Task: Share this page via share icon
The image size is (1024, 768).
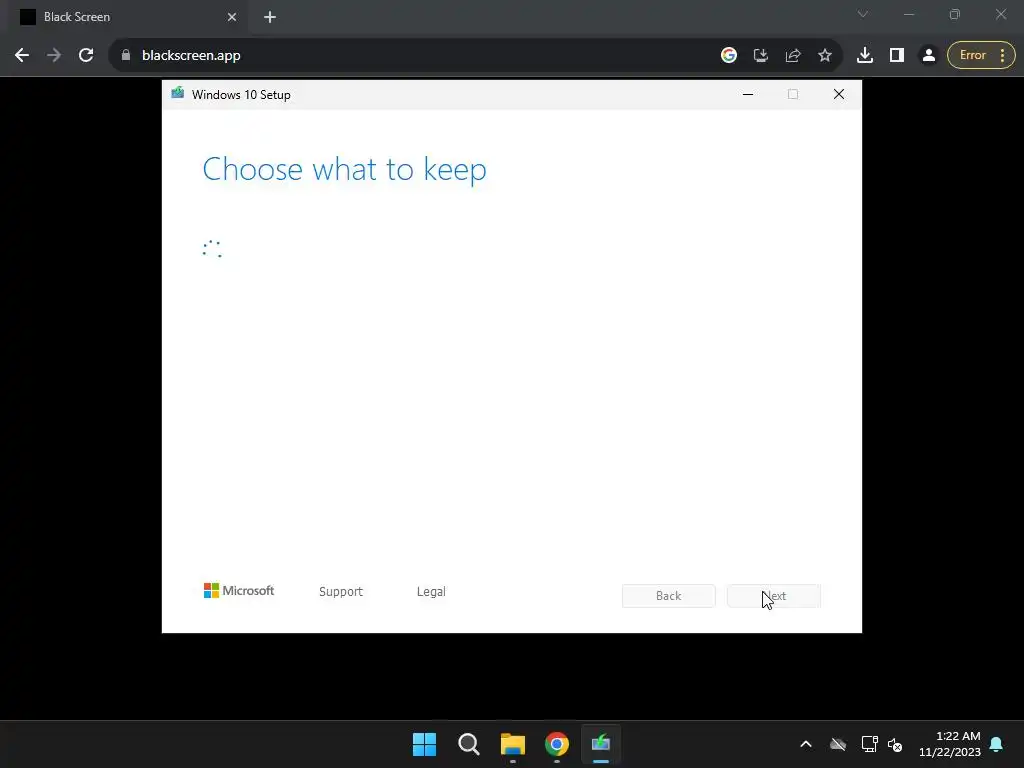Action: [793, 56]
